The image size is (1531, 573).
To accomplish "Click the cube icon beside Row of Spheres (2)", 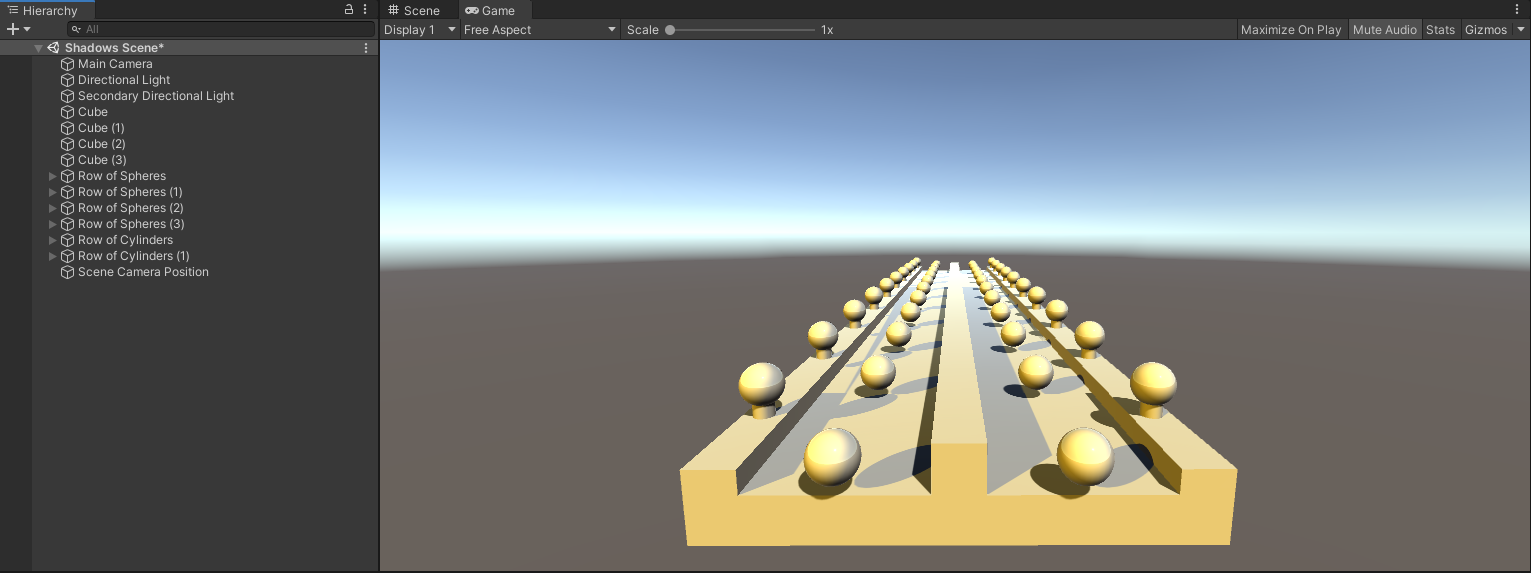I will coord(68,208).
